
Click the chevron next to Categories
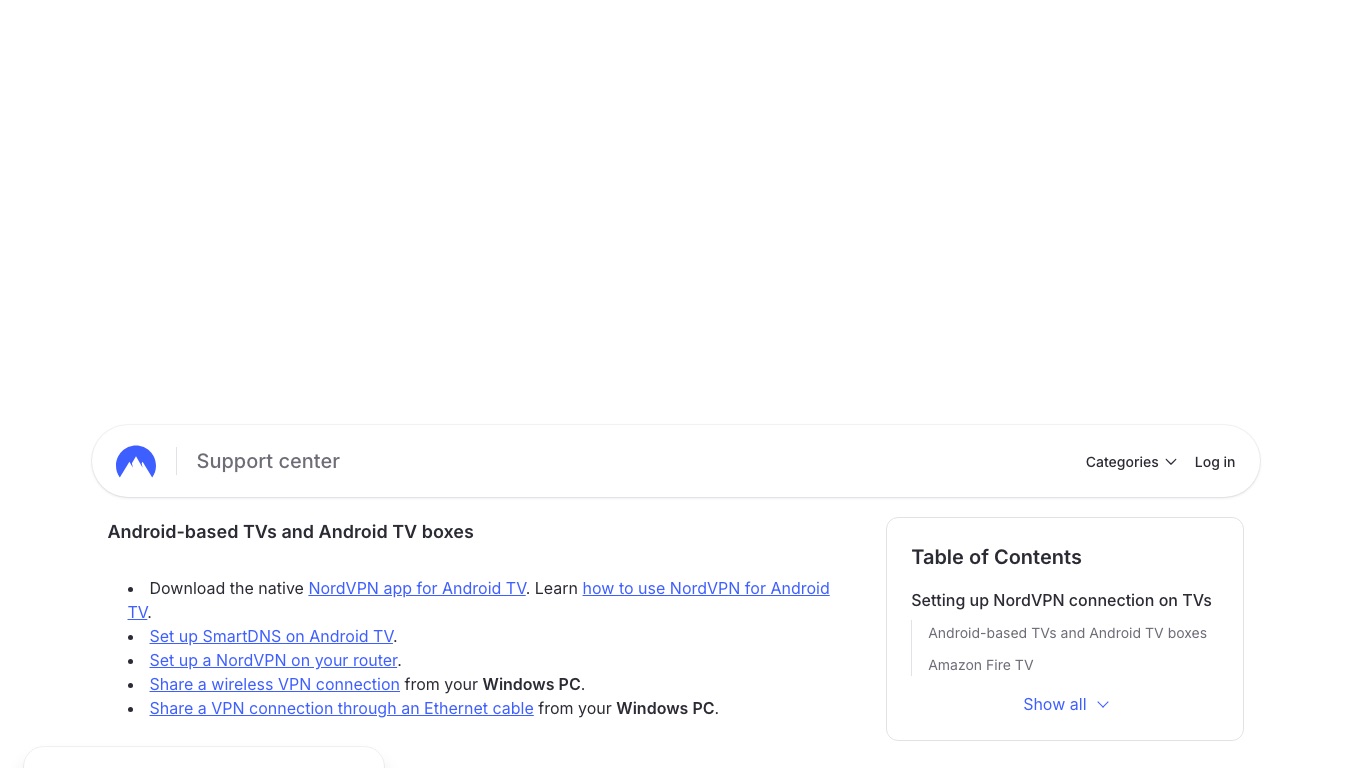pyautogui.click(x=1171, y=462)
